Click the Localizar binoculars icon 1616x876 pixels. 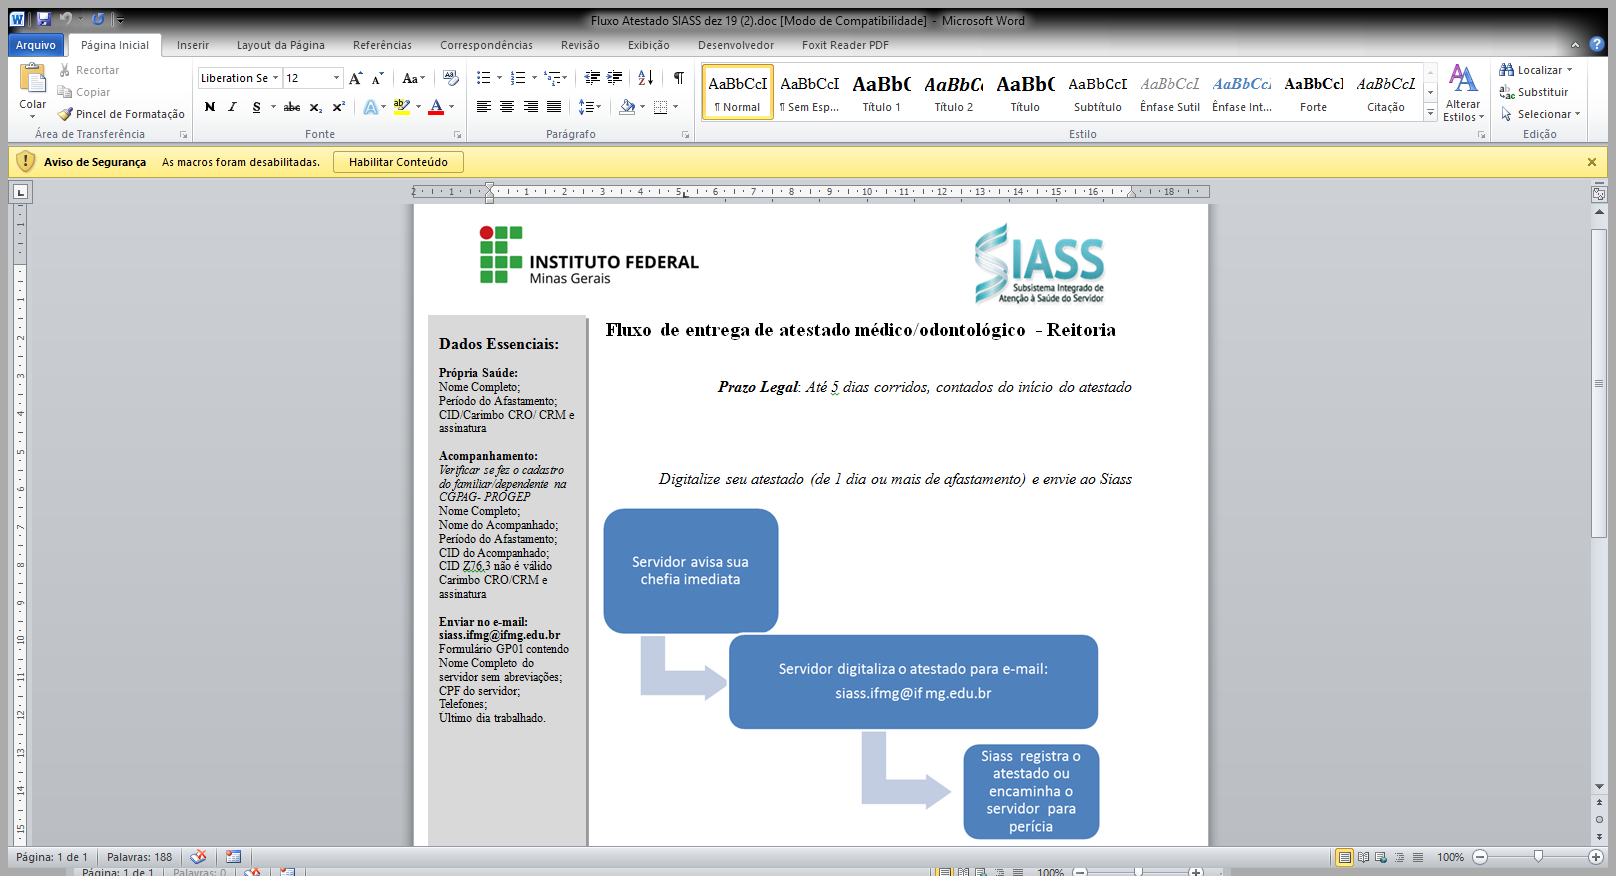1506,70
